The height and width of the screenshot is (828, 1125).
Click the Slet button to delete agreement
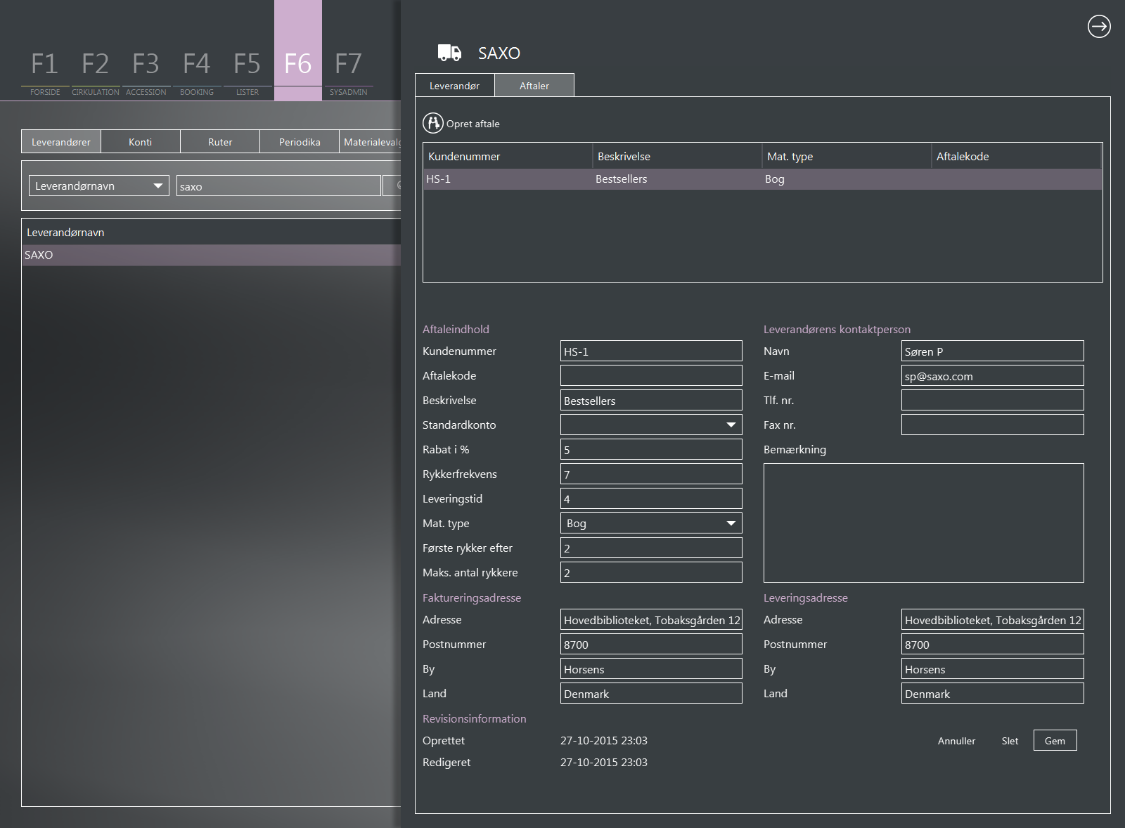click(x=1009, y=740)
